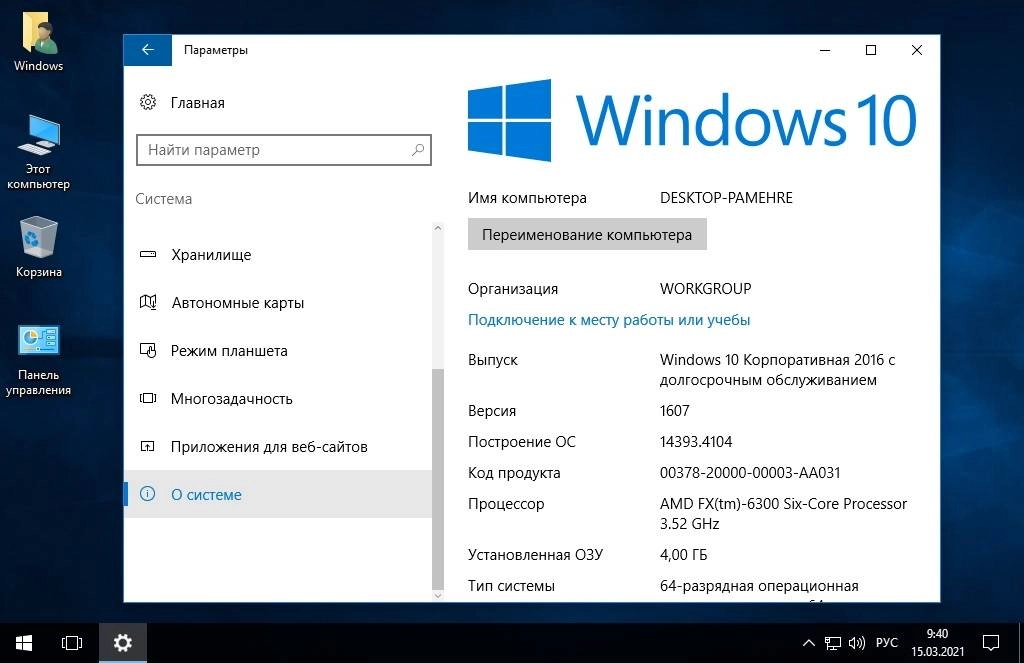Click the Приложения для веб-сайтов icon
This screenshot has height=663, width=1024.
[x=148, y=446]
